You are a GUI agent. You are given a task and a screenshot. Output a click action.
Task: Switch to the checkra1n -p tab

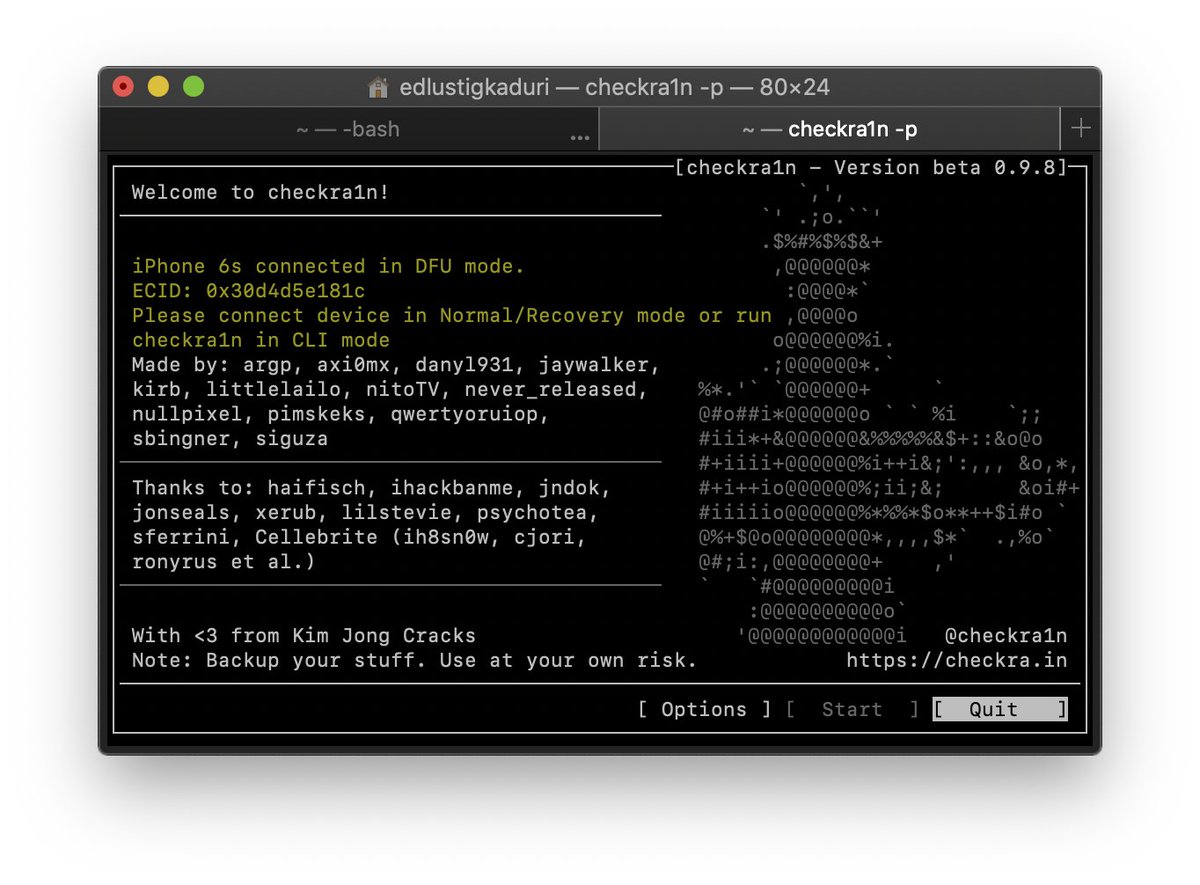829,129
